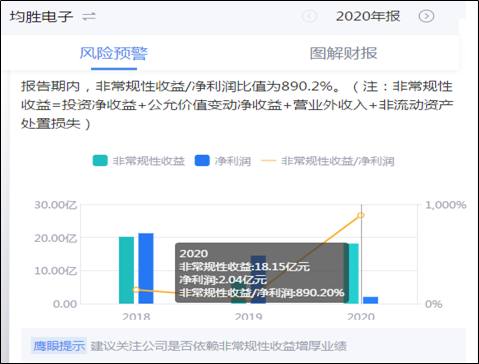
Task: Click the 2020年报 period label
Action: tap(368, 16)
